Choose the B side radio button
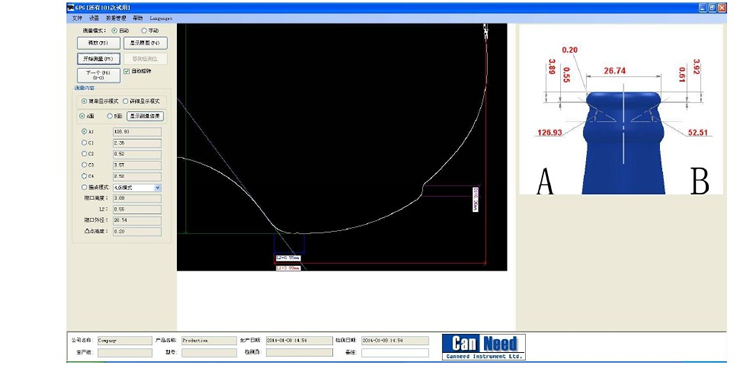 coord(110,116)
